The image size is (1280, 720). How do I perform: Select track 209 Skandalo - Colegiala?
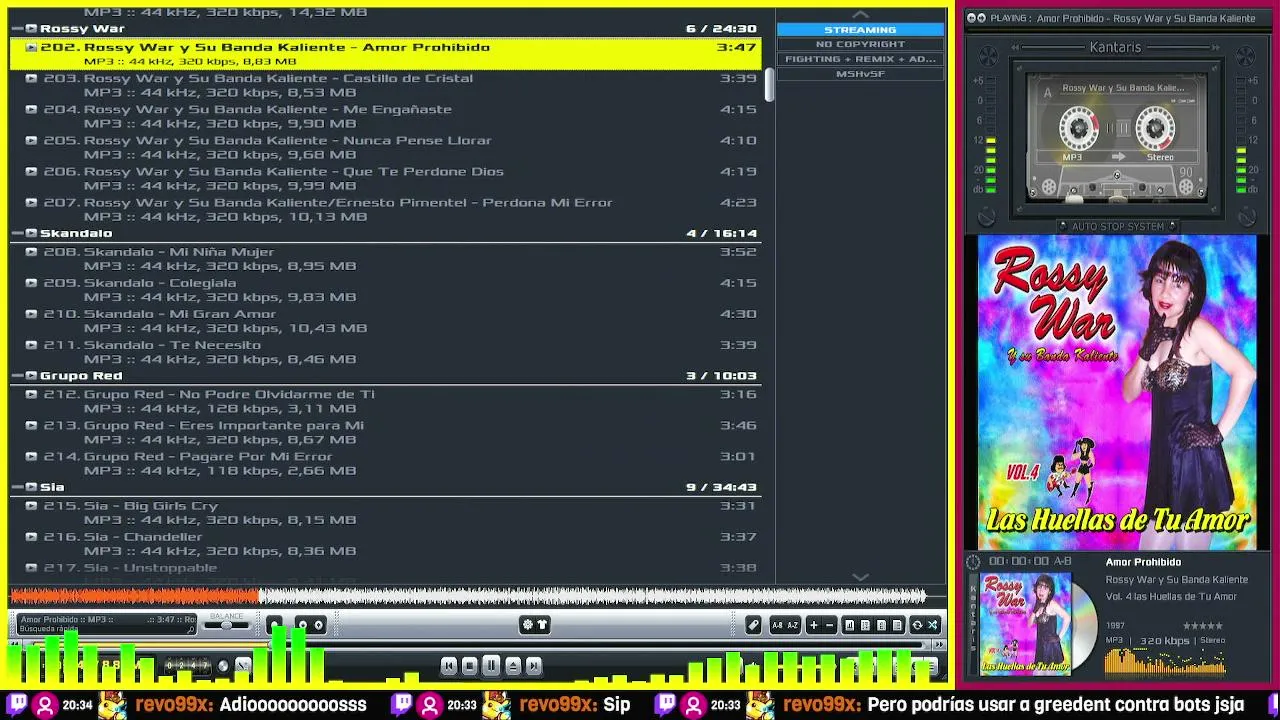tap(385, 290)
